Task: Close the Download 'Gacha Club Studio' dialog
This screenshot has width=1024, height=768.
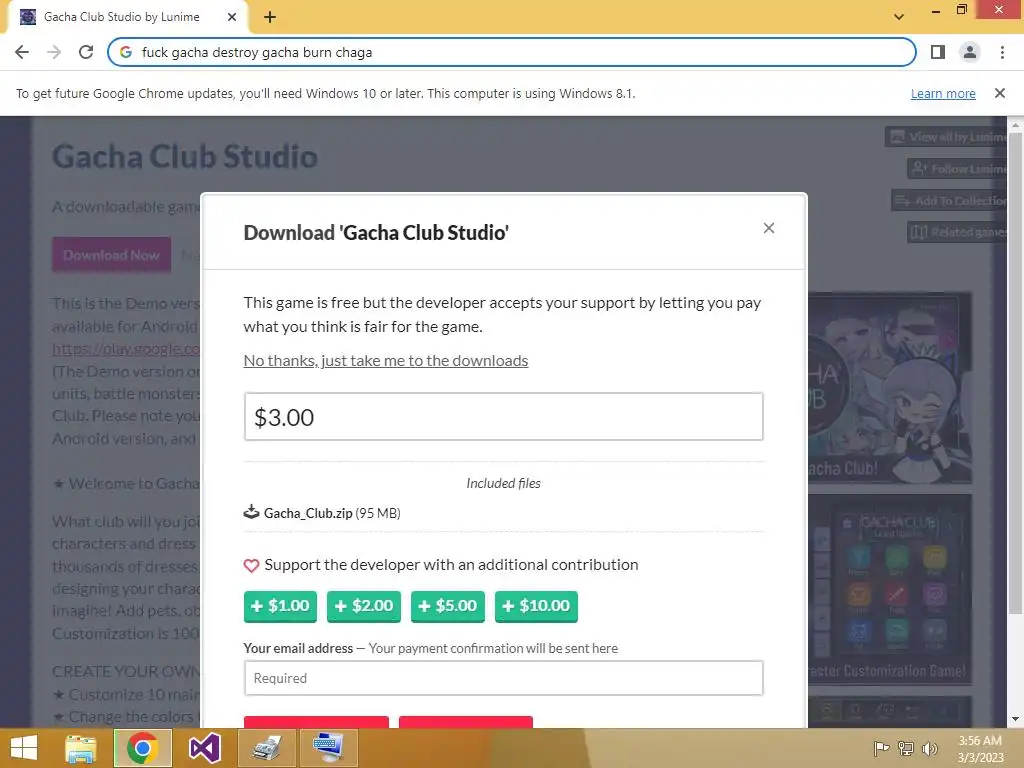Action: [x=769, y=228]
